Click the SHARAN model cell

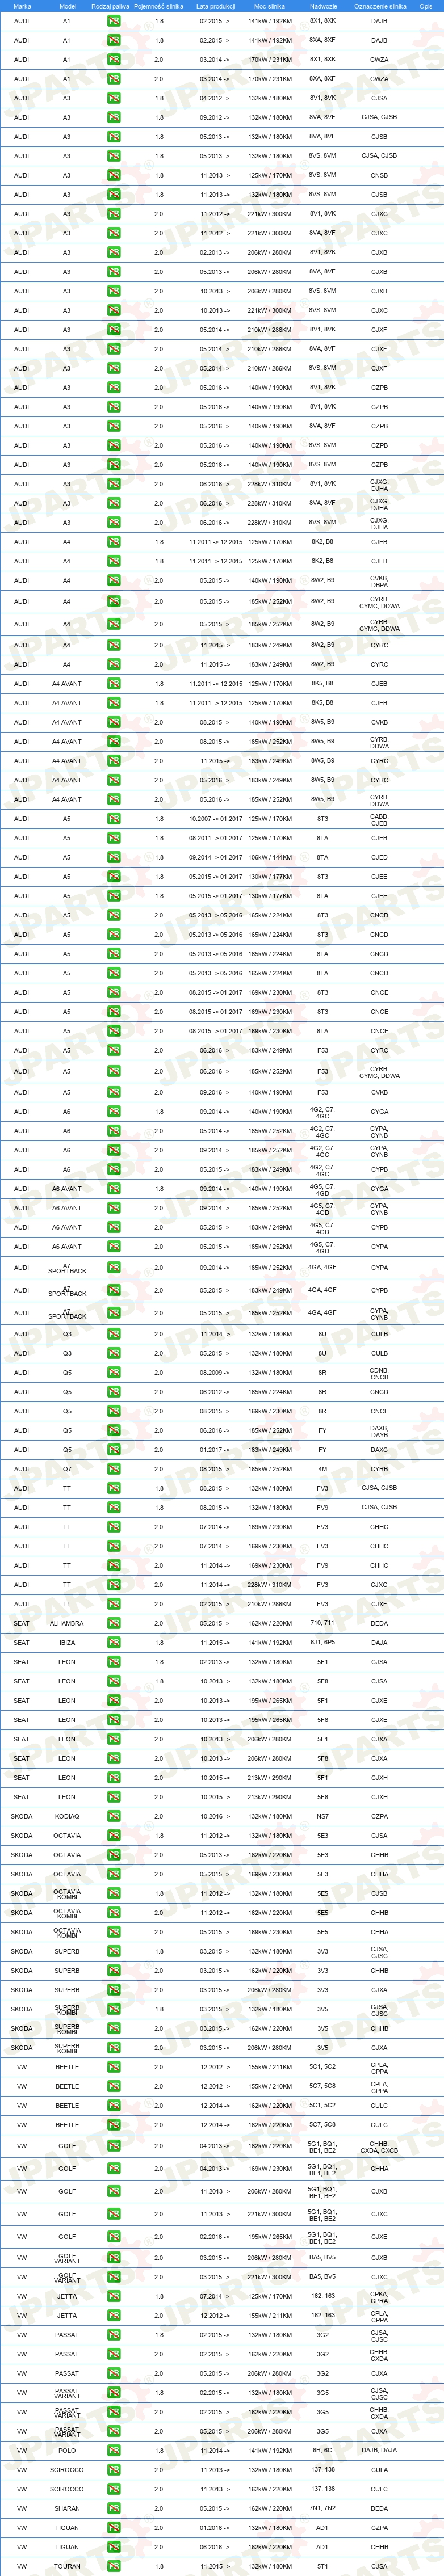point(67,2508)
